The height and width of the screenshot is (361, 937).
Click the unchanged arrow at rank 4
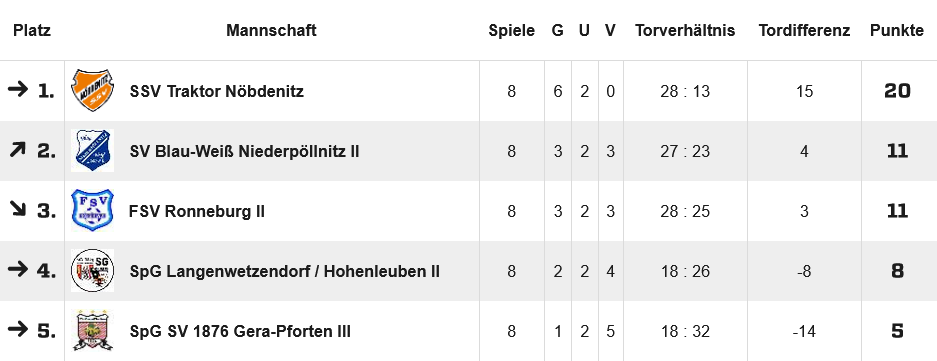18,269
